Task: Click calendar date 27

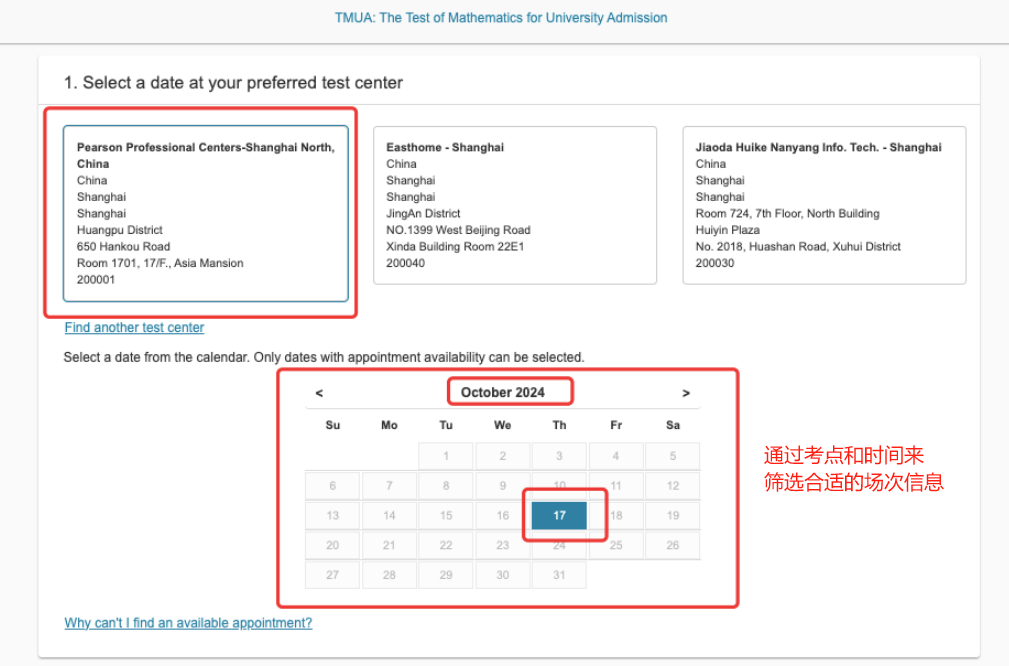Action: pyautogui.click(x=333, y=575)
